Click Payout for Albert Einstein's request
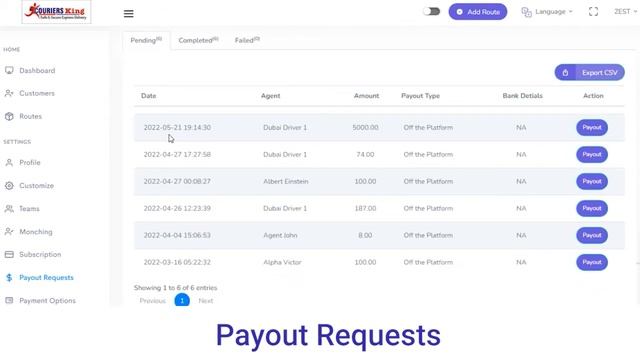This screenshot has height=360, width=640. point(592,181)
